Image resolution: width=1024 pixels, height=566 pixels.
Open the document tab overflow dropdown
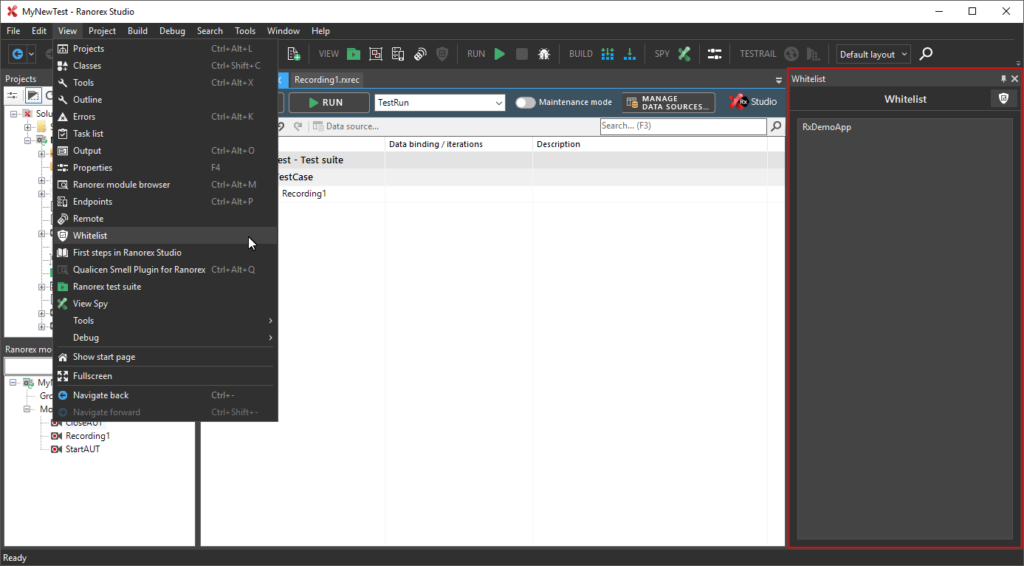point(778,80)
